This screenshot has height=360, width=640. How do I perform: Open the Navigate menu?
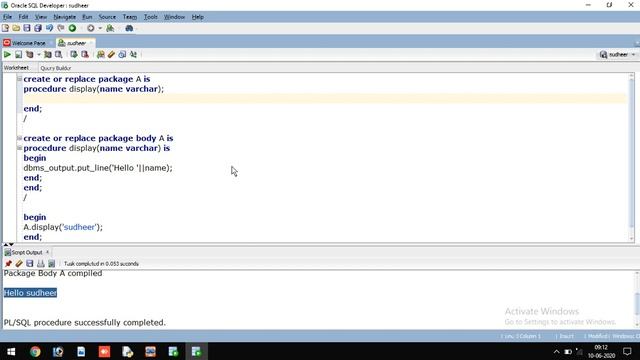point(64,17)
